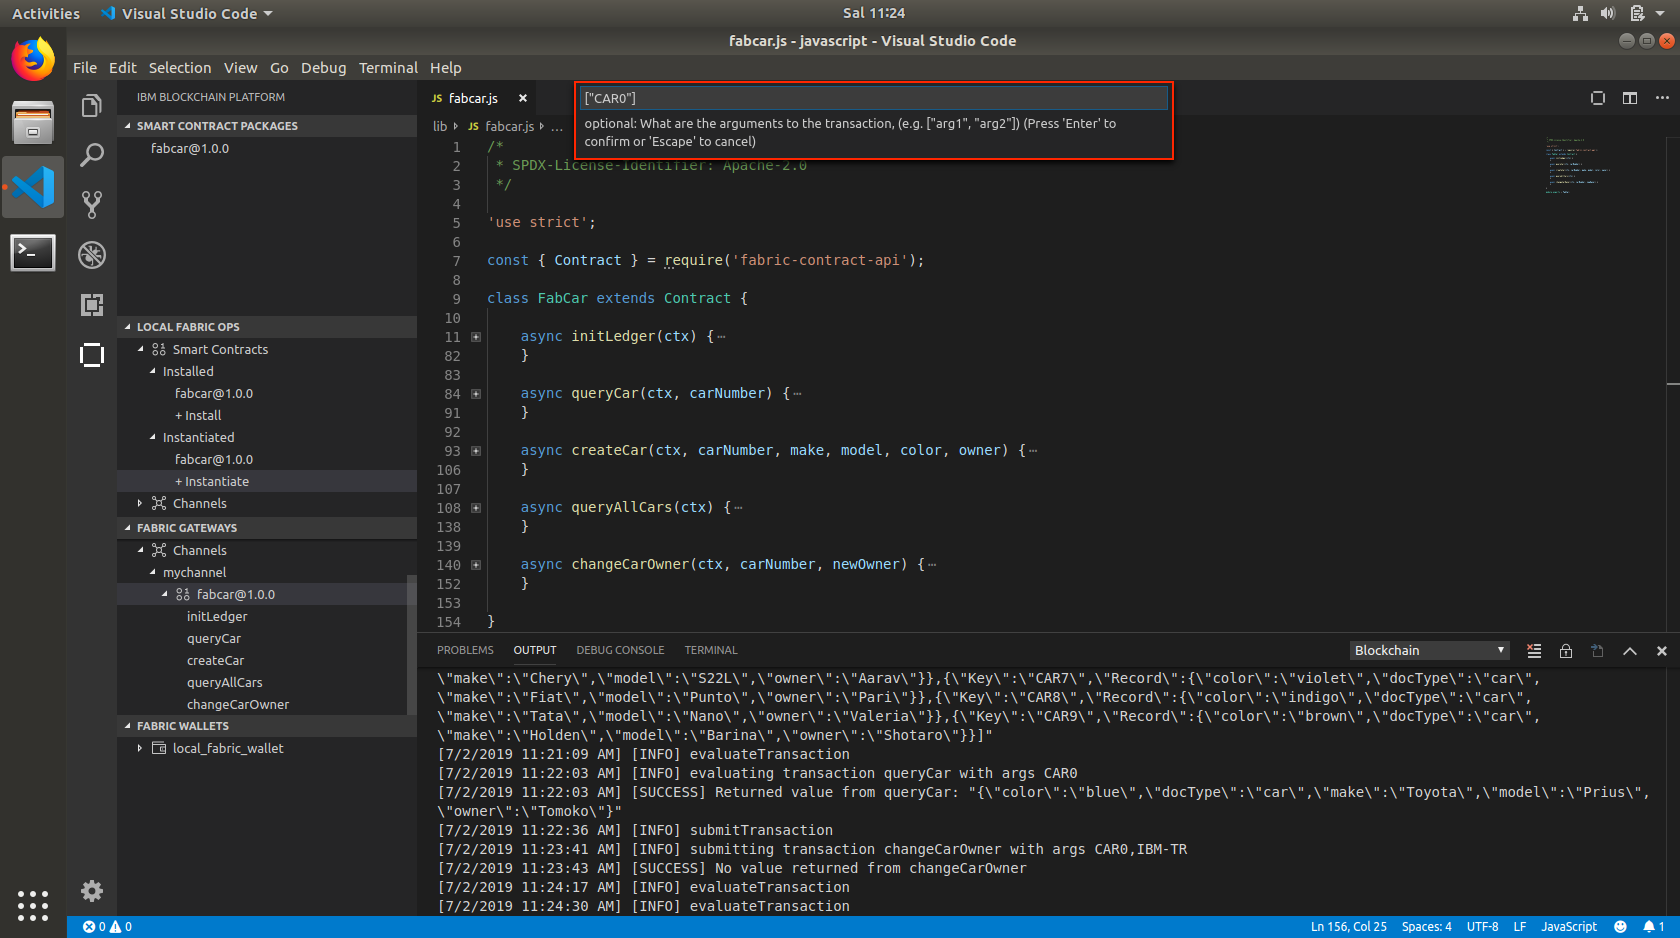Maximize the output panel
This screenshot has height=938, width=1680.
pos(1630,651)
